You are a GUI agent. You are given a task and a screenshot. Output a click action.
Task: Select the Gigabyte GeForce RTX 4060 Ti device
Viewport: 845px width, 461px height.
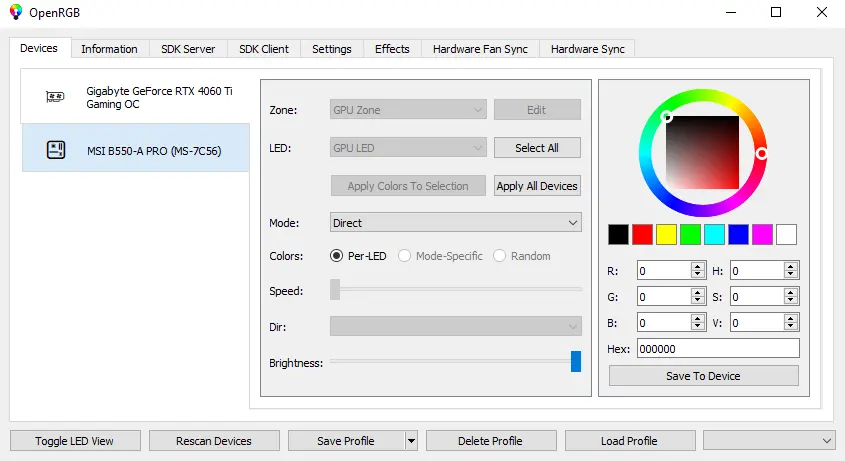(x=135, y=98)
